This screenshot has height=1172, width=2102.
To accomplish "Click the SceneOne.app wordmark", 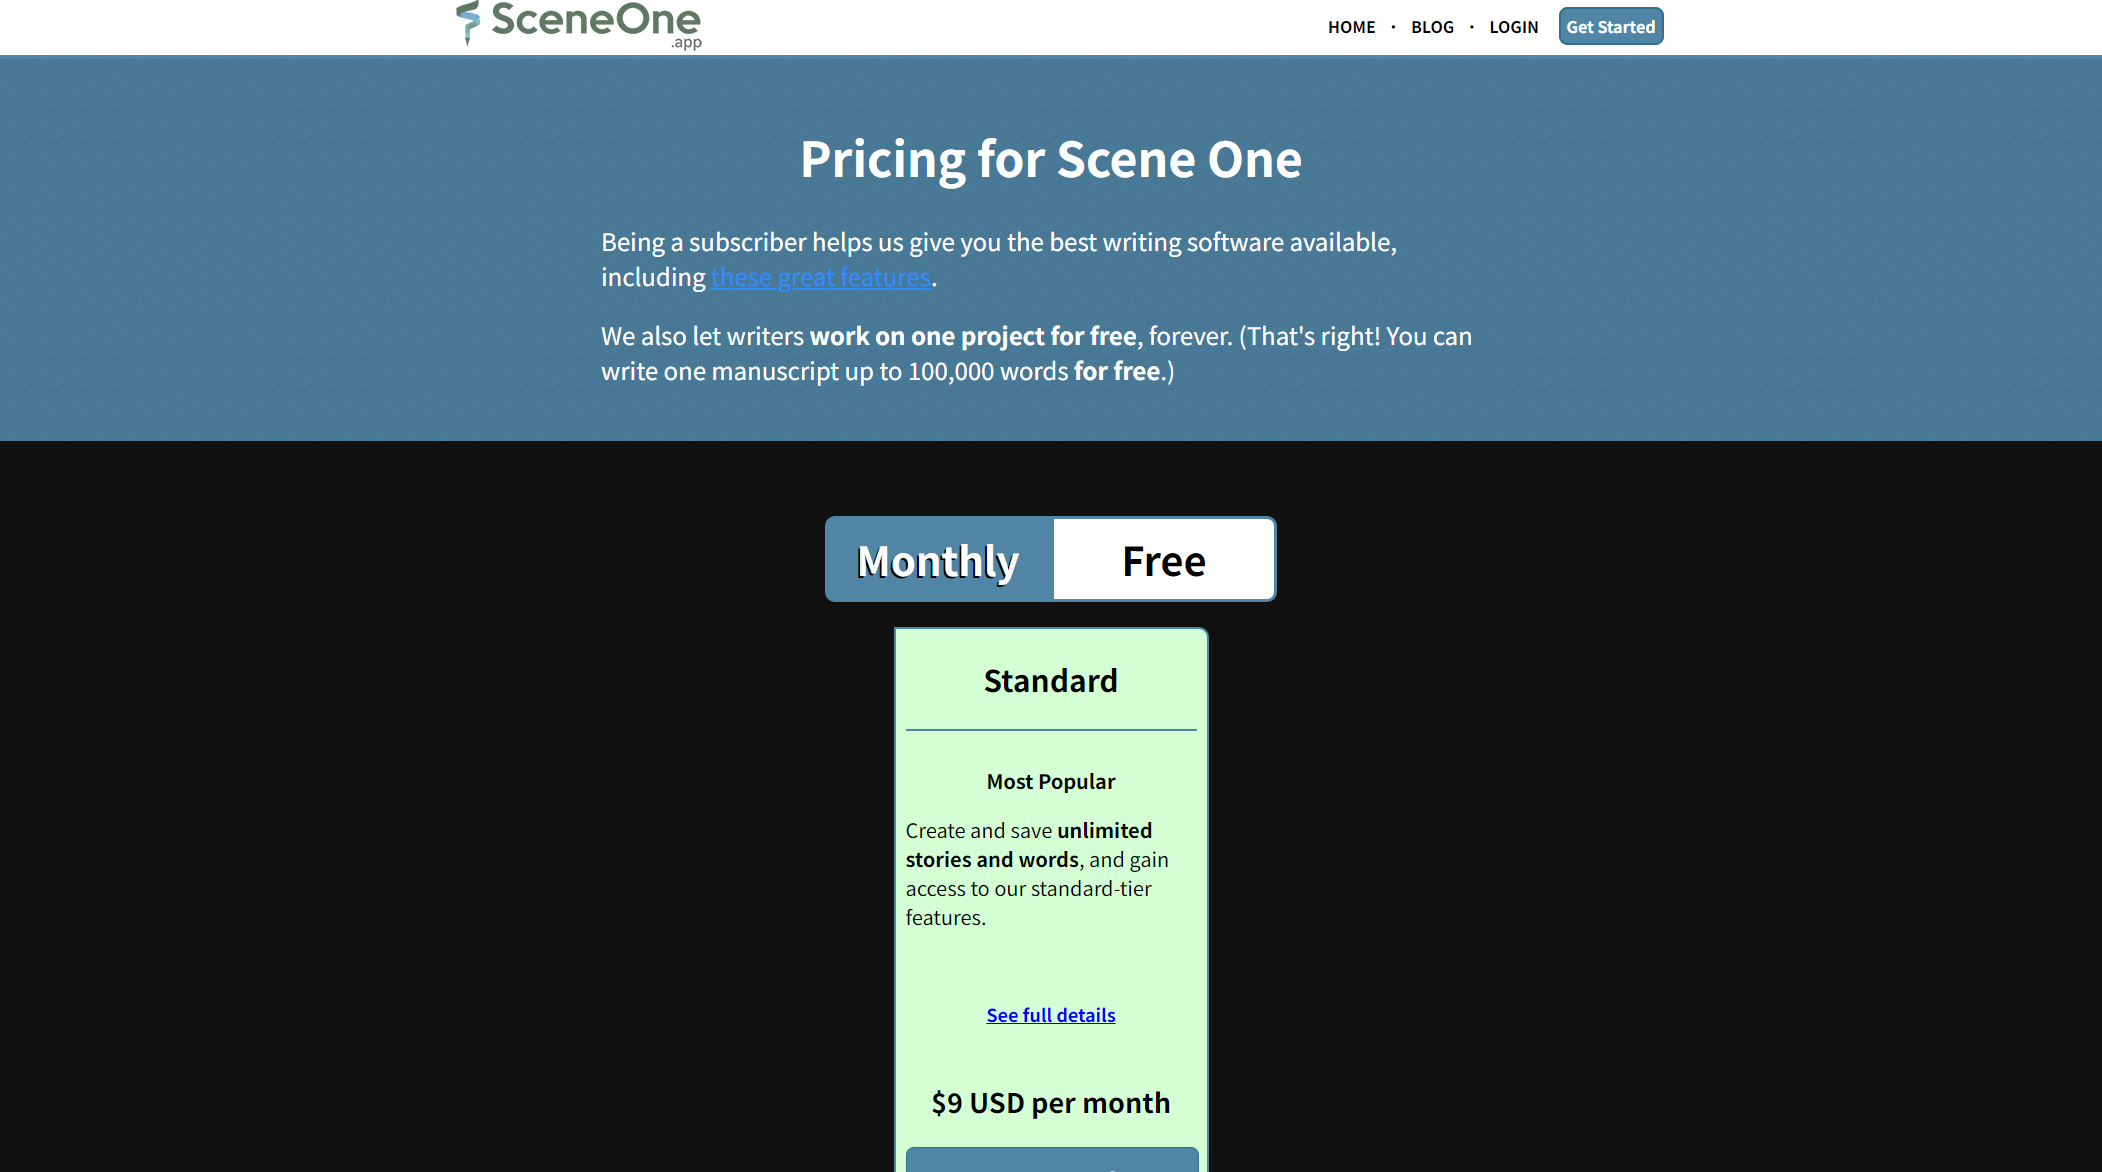I will pyautogui.click(x=596, y=22).
